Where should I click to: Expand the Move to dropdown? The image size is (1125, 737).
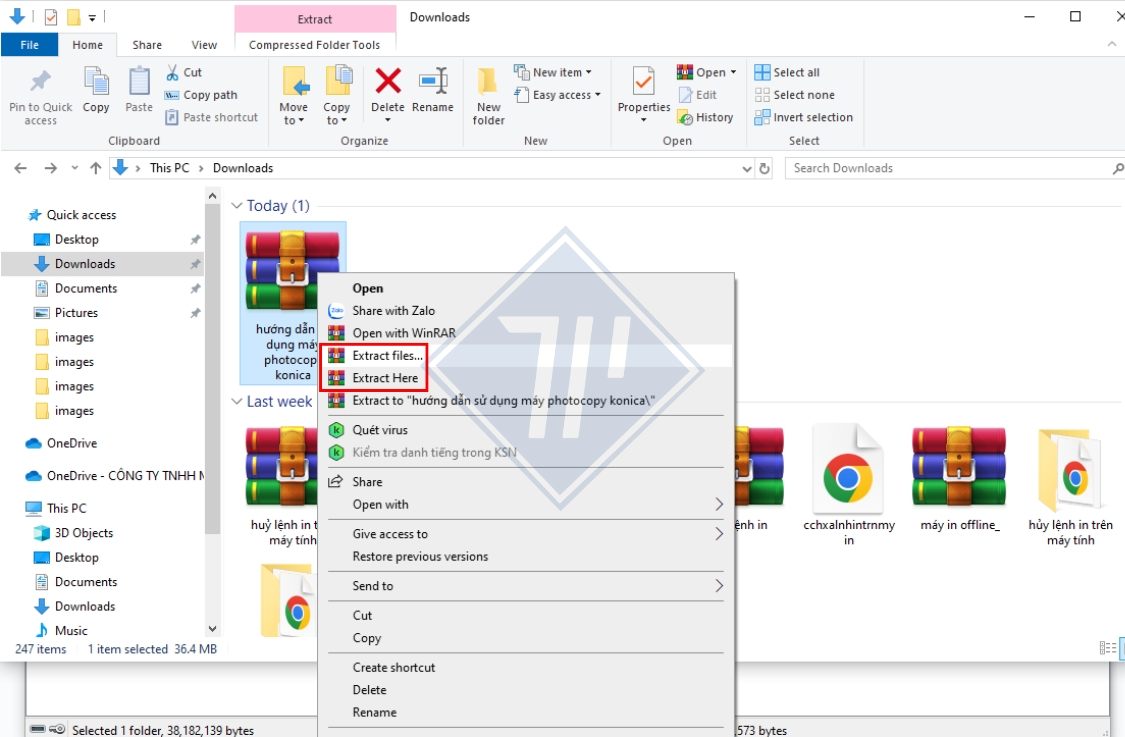click(294, 121)
